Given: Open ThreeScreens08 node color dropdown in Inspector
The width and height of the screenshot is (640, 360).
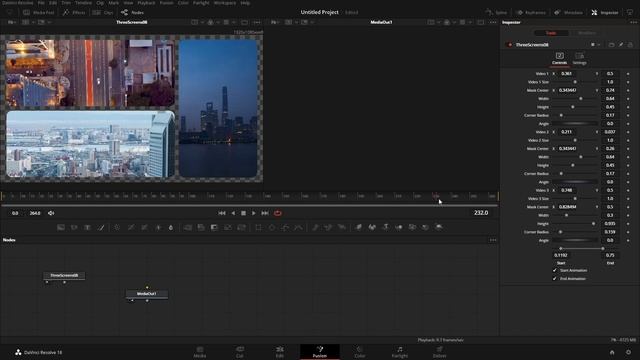Looking at the screenshot, I should 595,44.
